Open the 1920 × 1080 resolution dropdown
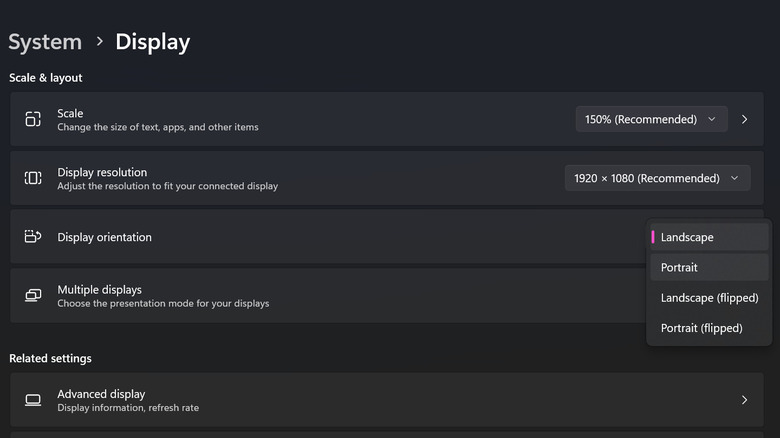This screenshot has height=438, width=780. [657, 178]
